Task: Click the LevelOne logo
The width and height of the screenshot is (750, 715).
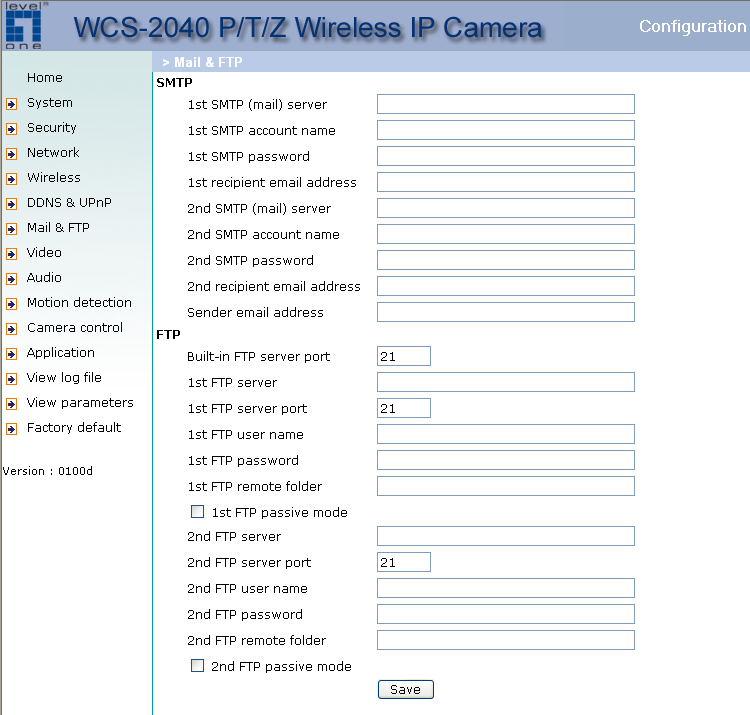Action: tap(23, 26)
